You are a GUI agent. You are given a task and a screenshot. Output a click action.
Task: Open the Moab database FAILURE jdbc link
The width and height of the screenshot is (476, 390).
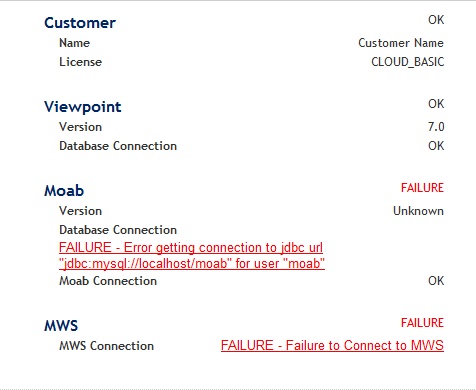point(192,255)
